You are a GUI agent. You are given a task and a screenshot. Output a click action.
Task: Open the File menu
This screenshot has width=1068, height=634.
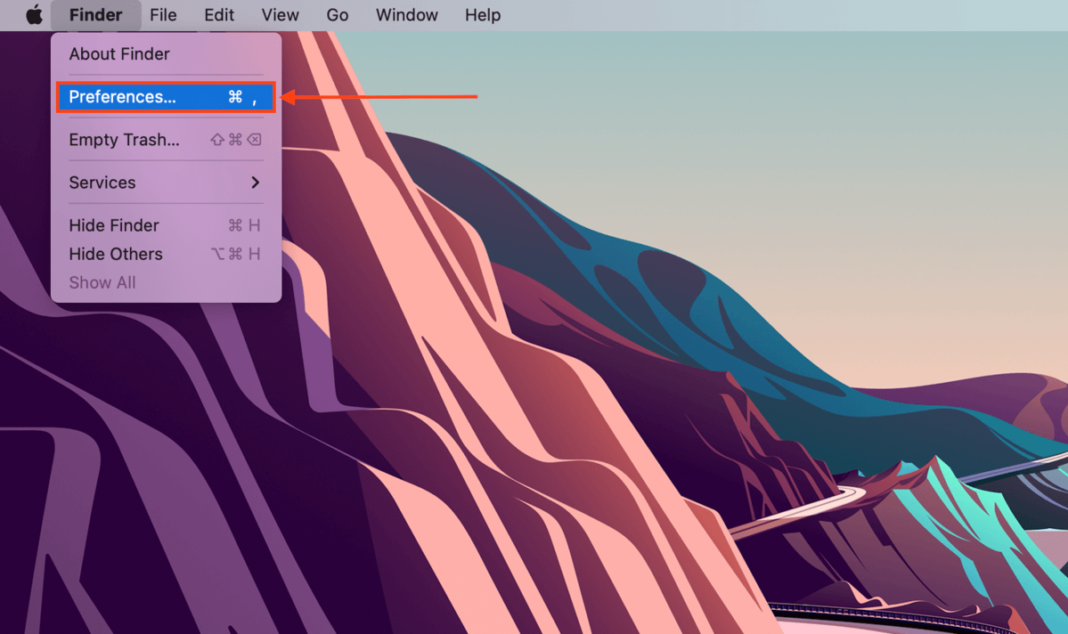pos(163,15)
